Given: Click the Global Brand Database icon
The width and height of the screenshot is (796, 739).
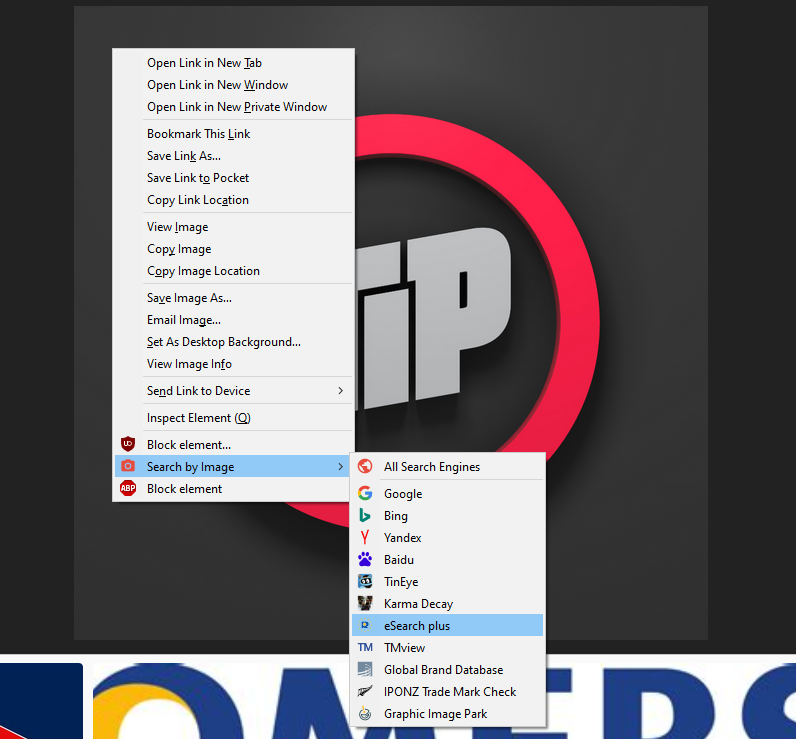Looking at the screenshot, I should coord(365,669).
